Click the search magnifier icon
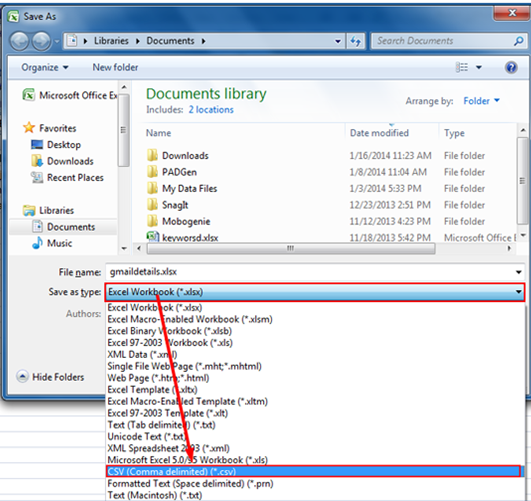The width and height of the screenshot is (531, 501). point(518,41)
